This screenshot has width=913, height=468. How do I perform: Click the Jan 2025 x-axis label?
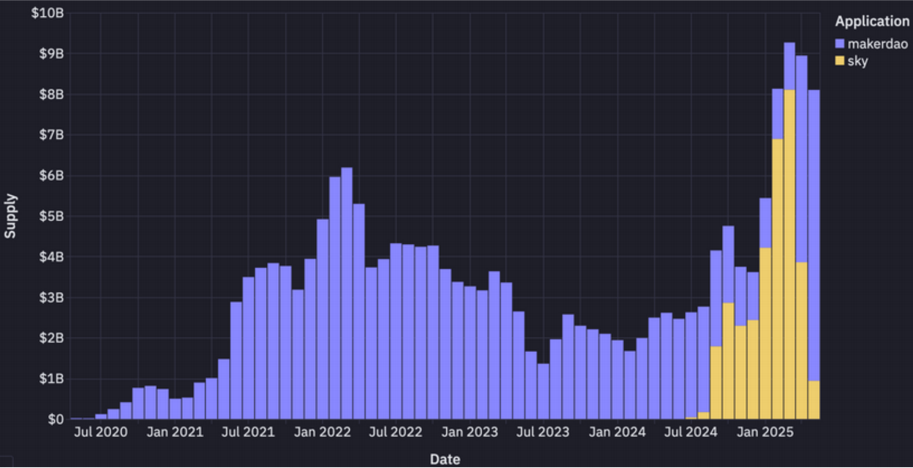tap(766, 432)
